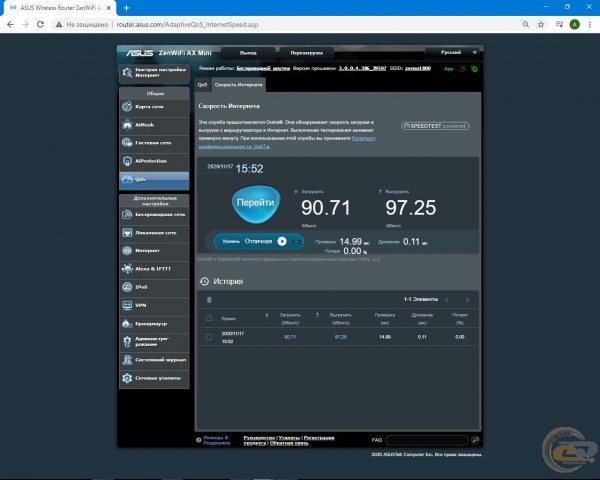Switch to the QoS tab
Screen dimensions: 600x480
tap(202, 85)
